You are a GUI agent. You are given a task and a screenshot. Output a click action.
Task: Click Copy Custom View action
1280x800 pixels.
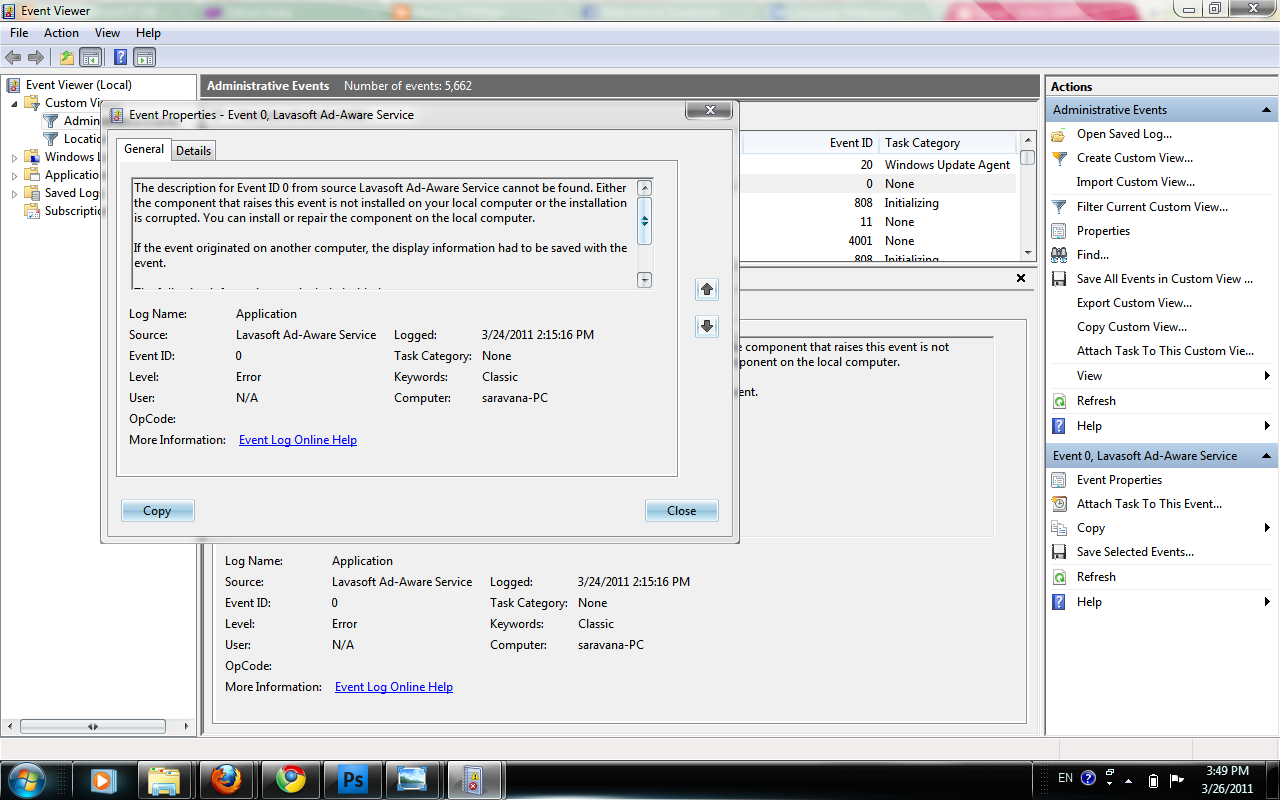pyautogui.click(x=1132, y=327)
